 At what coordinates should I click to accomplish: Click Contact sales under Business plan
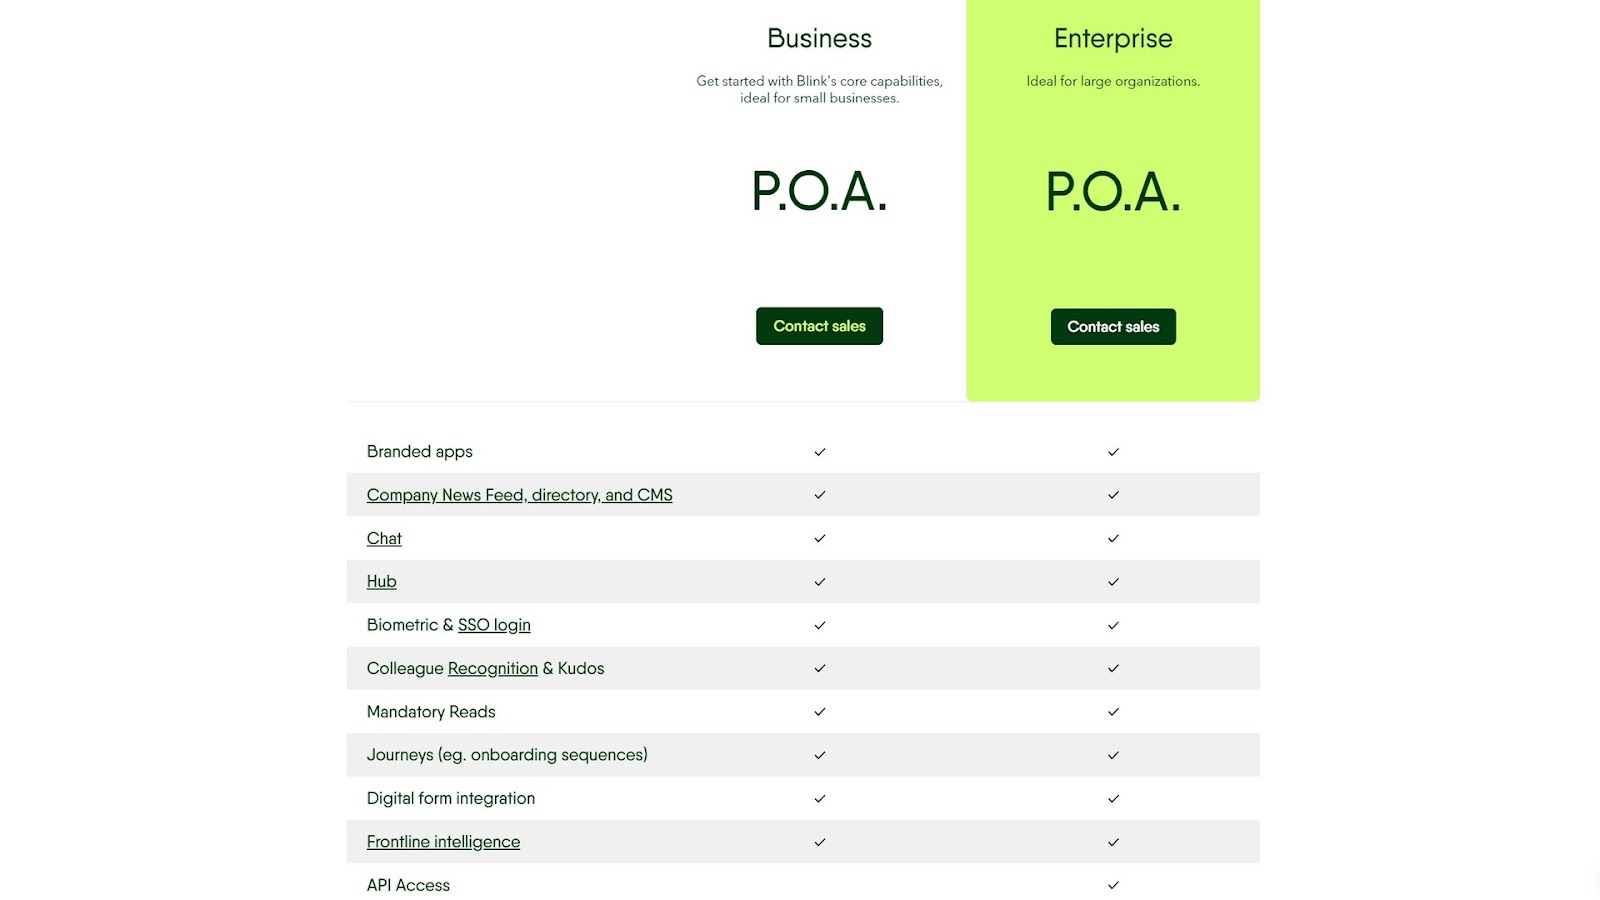[x=819, y=326]
